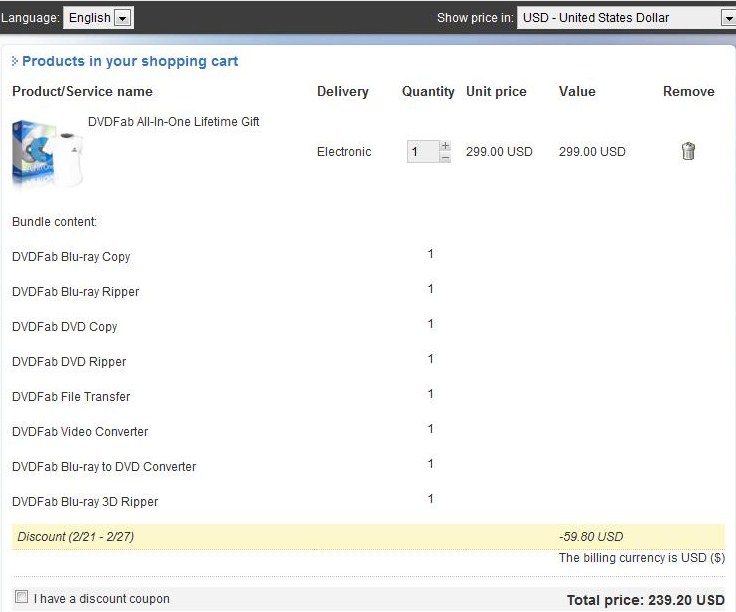This screenshot has height=612, width=736.
Task: Click the DVDFab product box thumbnail
Action: pos(47,154)
